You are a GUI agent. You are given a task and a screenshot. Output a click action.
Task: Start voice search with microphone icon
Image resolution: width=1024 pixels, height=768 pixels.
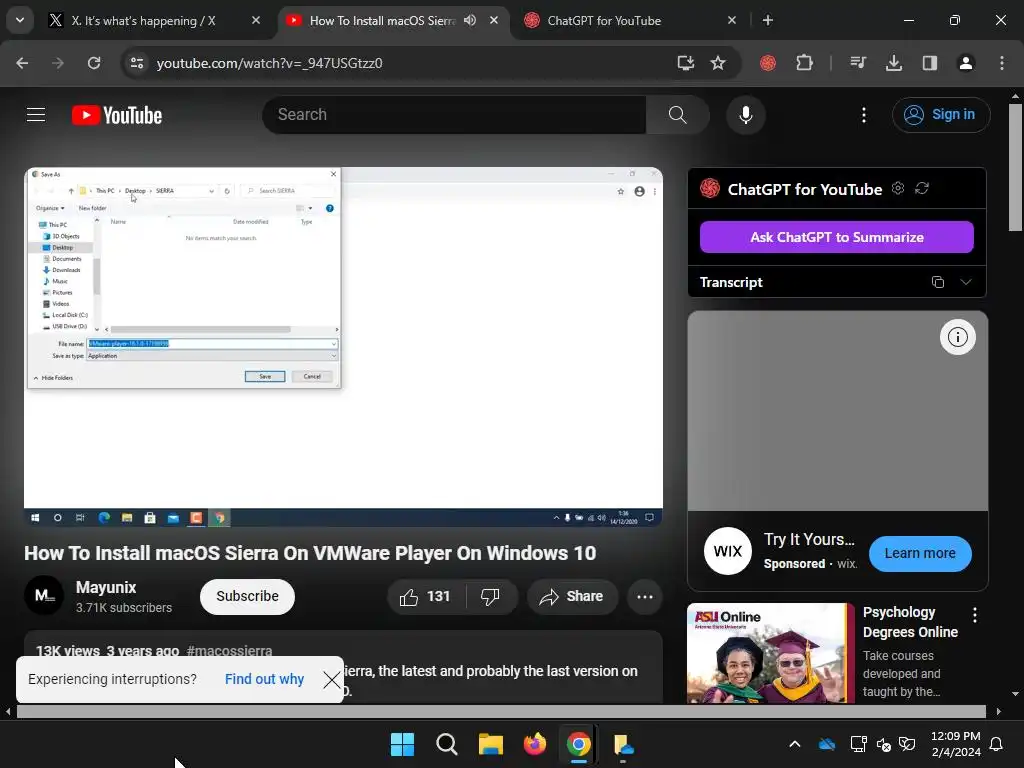(x=745, y=115)
